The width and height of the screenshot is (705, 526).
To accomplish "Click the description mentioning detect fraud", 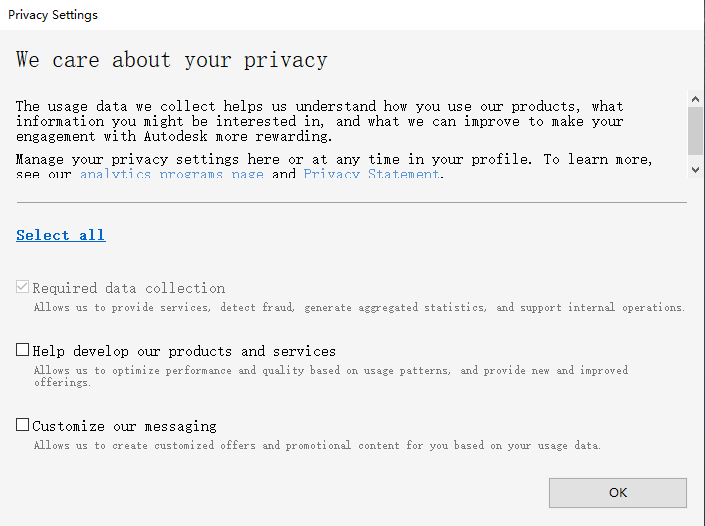I will click(x=359, y=308).
